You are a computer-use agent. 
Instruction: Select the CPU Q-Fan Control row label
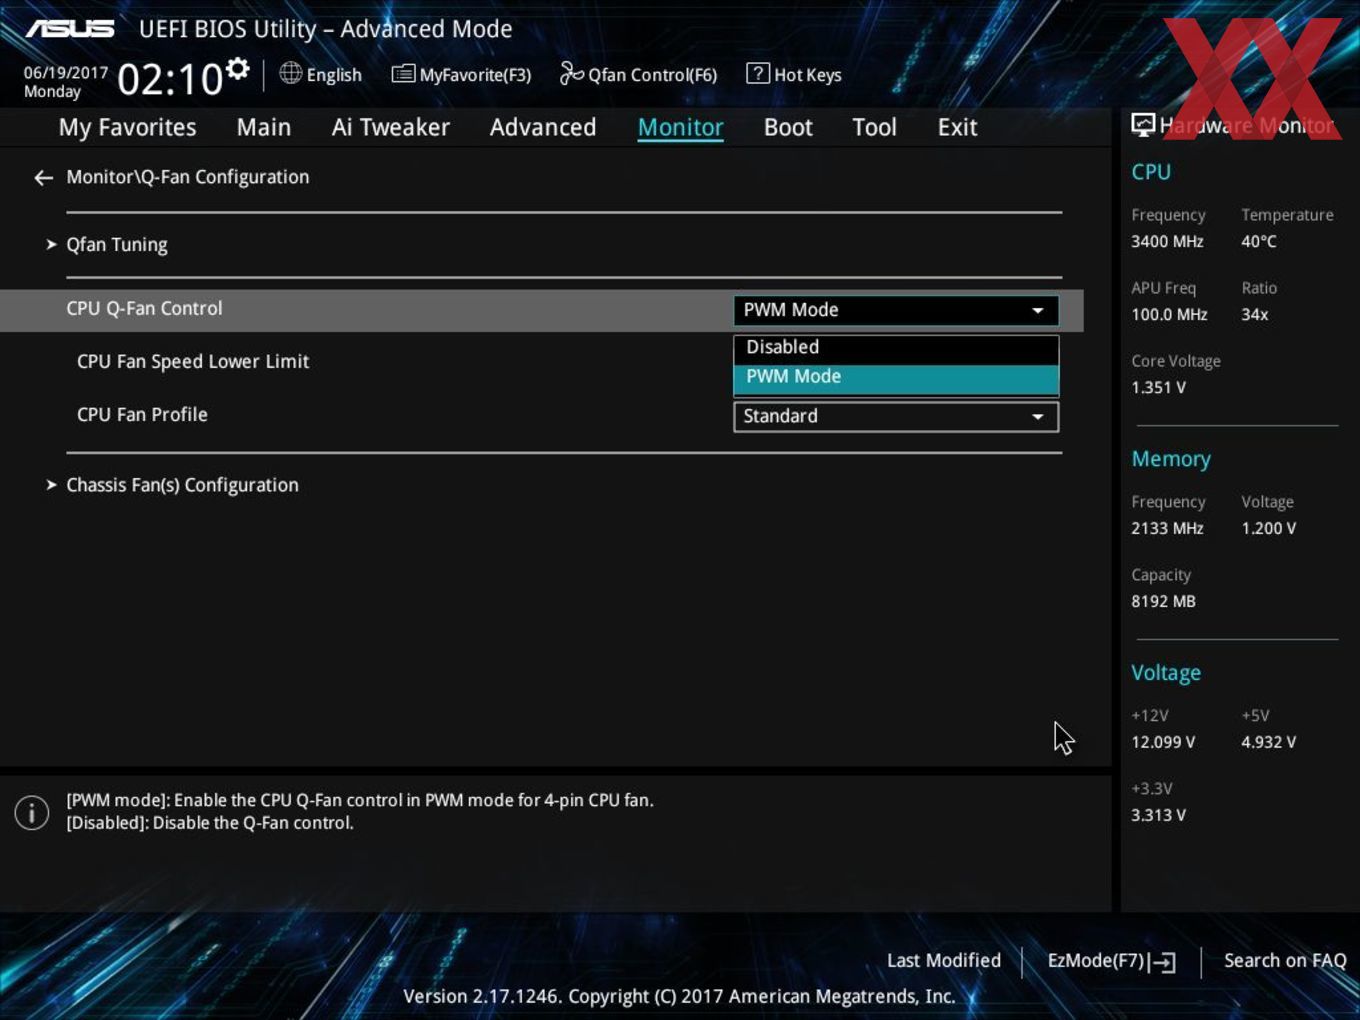144,309
